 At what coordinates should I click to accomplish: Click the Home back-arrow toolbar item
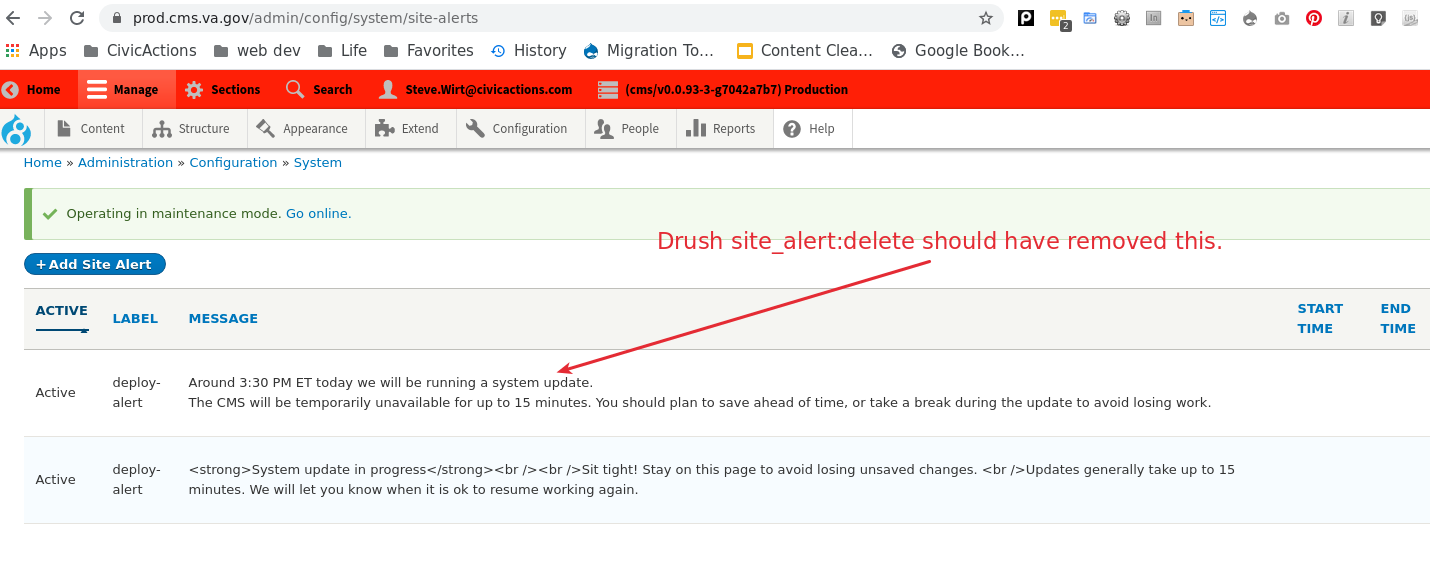[31, 89]
